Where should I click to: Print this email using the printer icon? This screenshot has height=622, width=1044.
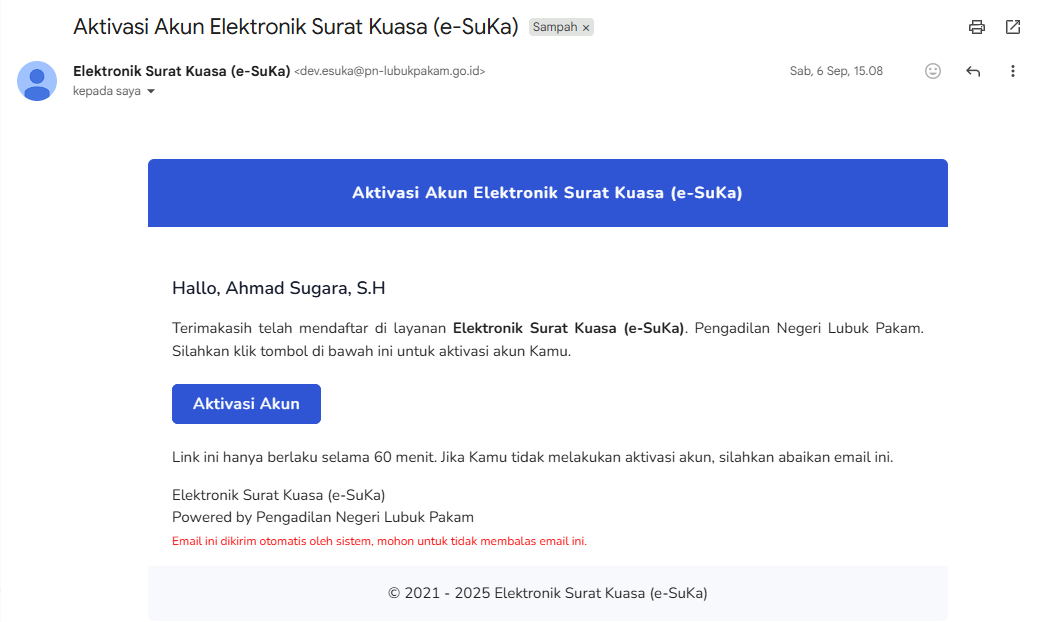[977, 27]
